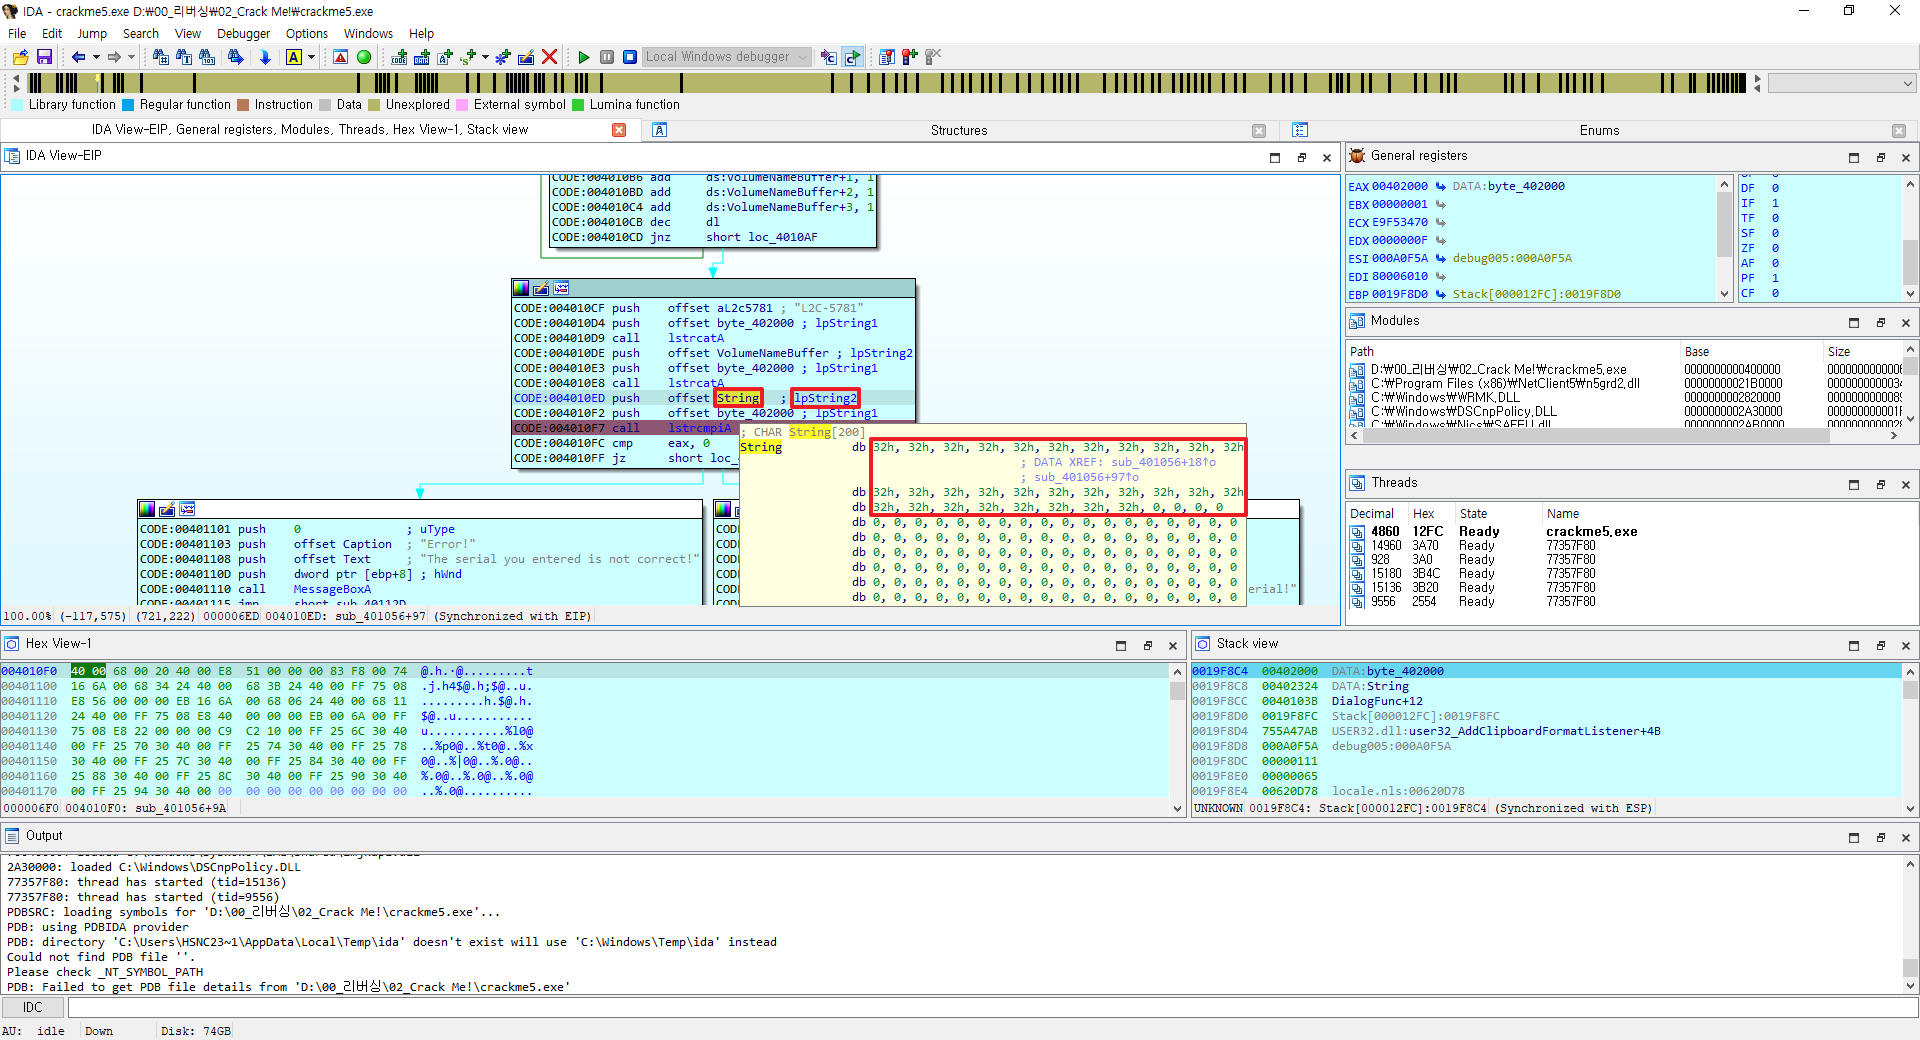The height and width of the screenshot is (1040, 1920).
Task: Click the blue star plus toolbar icon
Action: click(503, 57)
